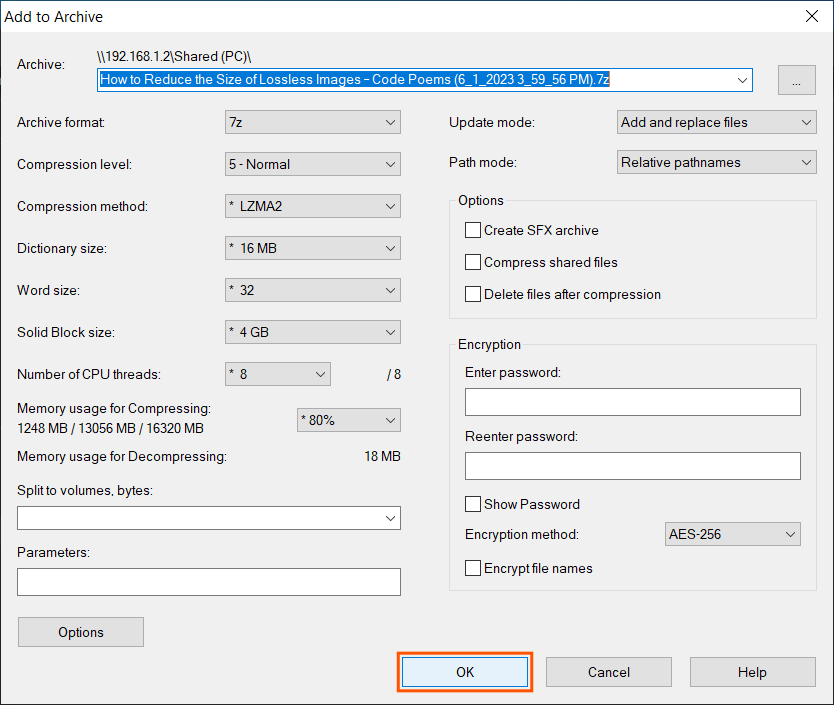Tick the Compress shared files checkbox
The height and width of the screenshot is (705, 834).
473,262
